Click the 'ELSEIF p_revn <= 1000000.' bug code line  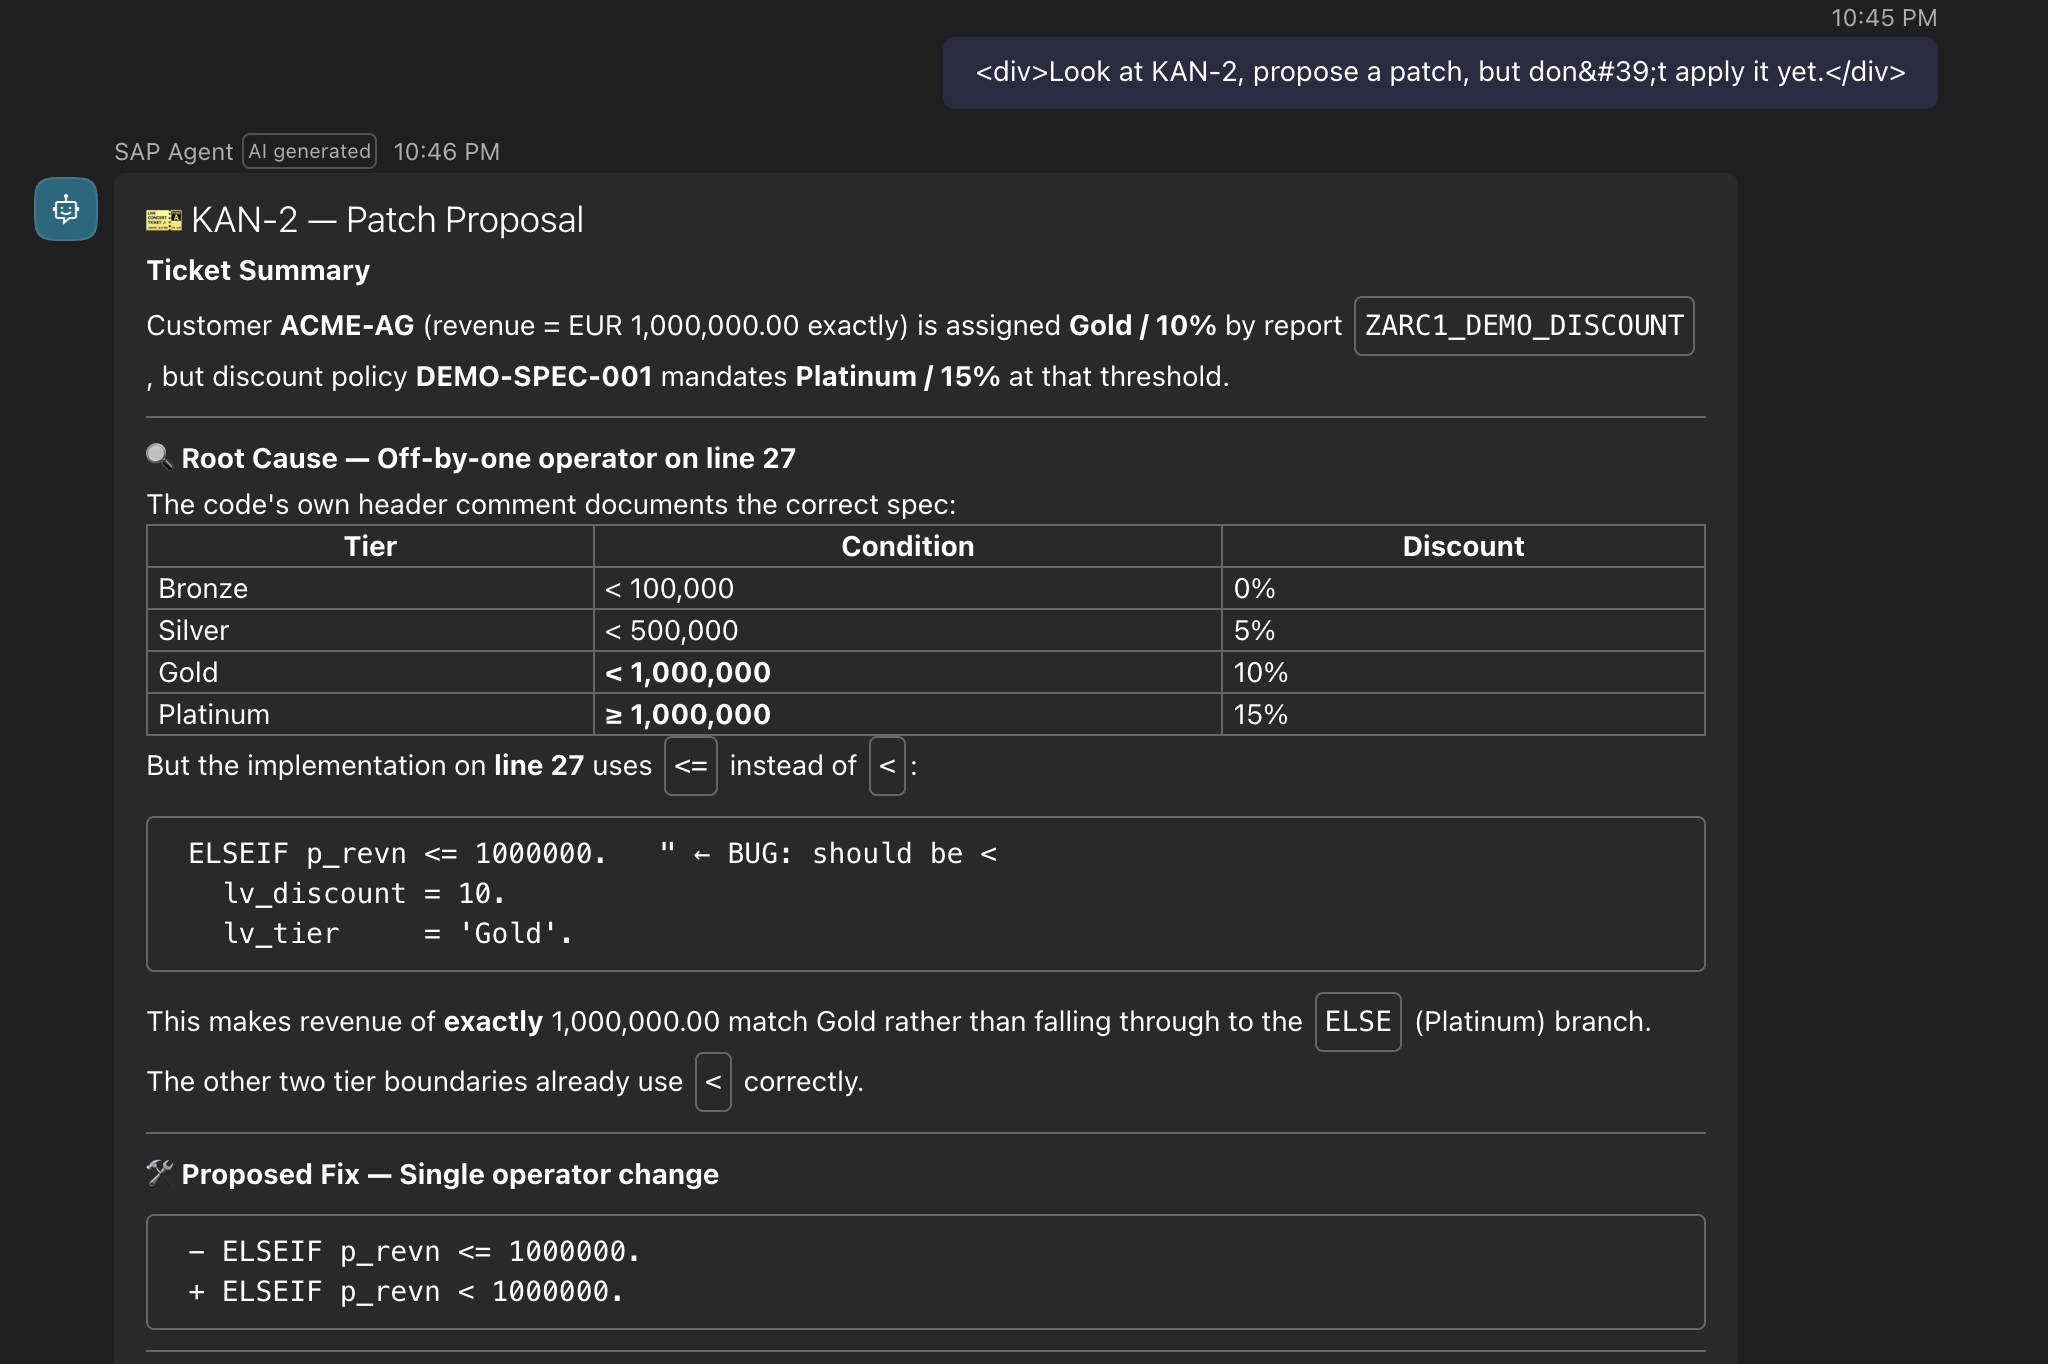pos(397,853)
